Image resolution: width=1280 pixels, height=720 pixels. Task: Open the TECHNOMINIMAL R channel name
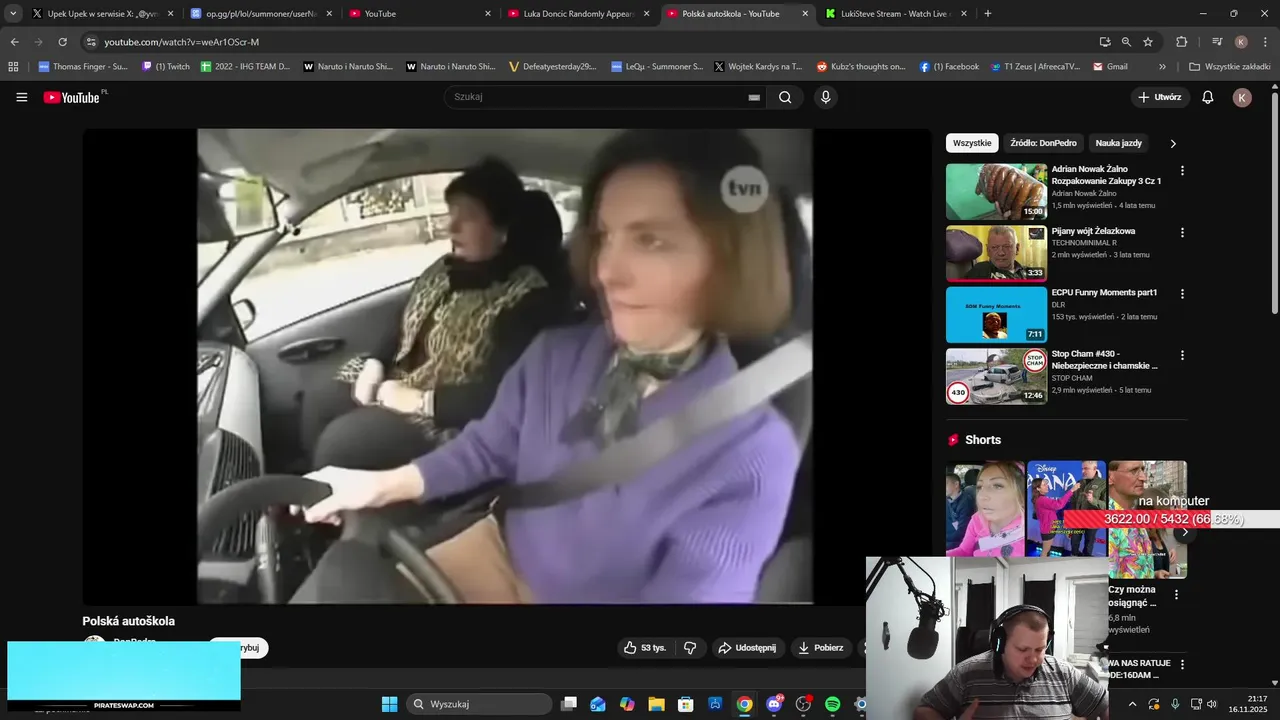tap(1084, 243)
